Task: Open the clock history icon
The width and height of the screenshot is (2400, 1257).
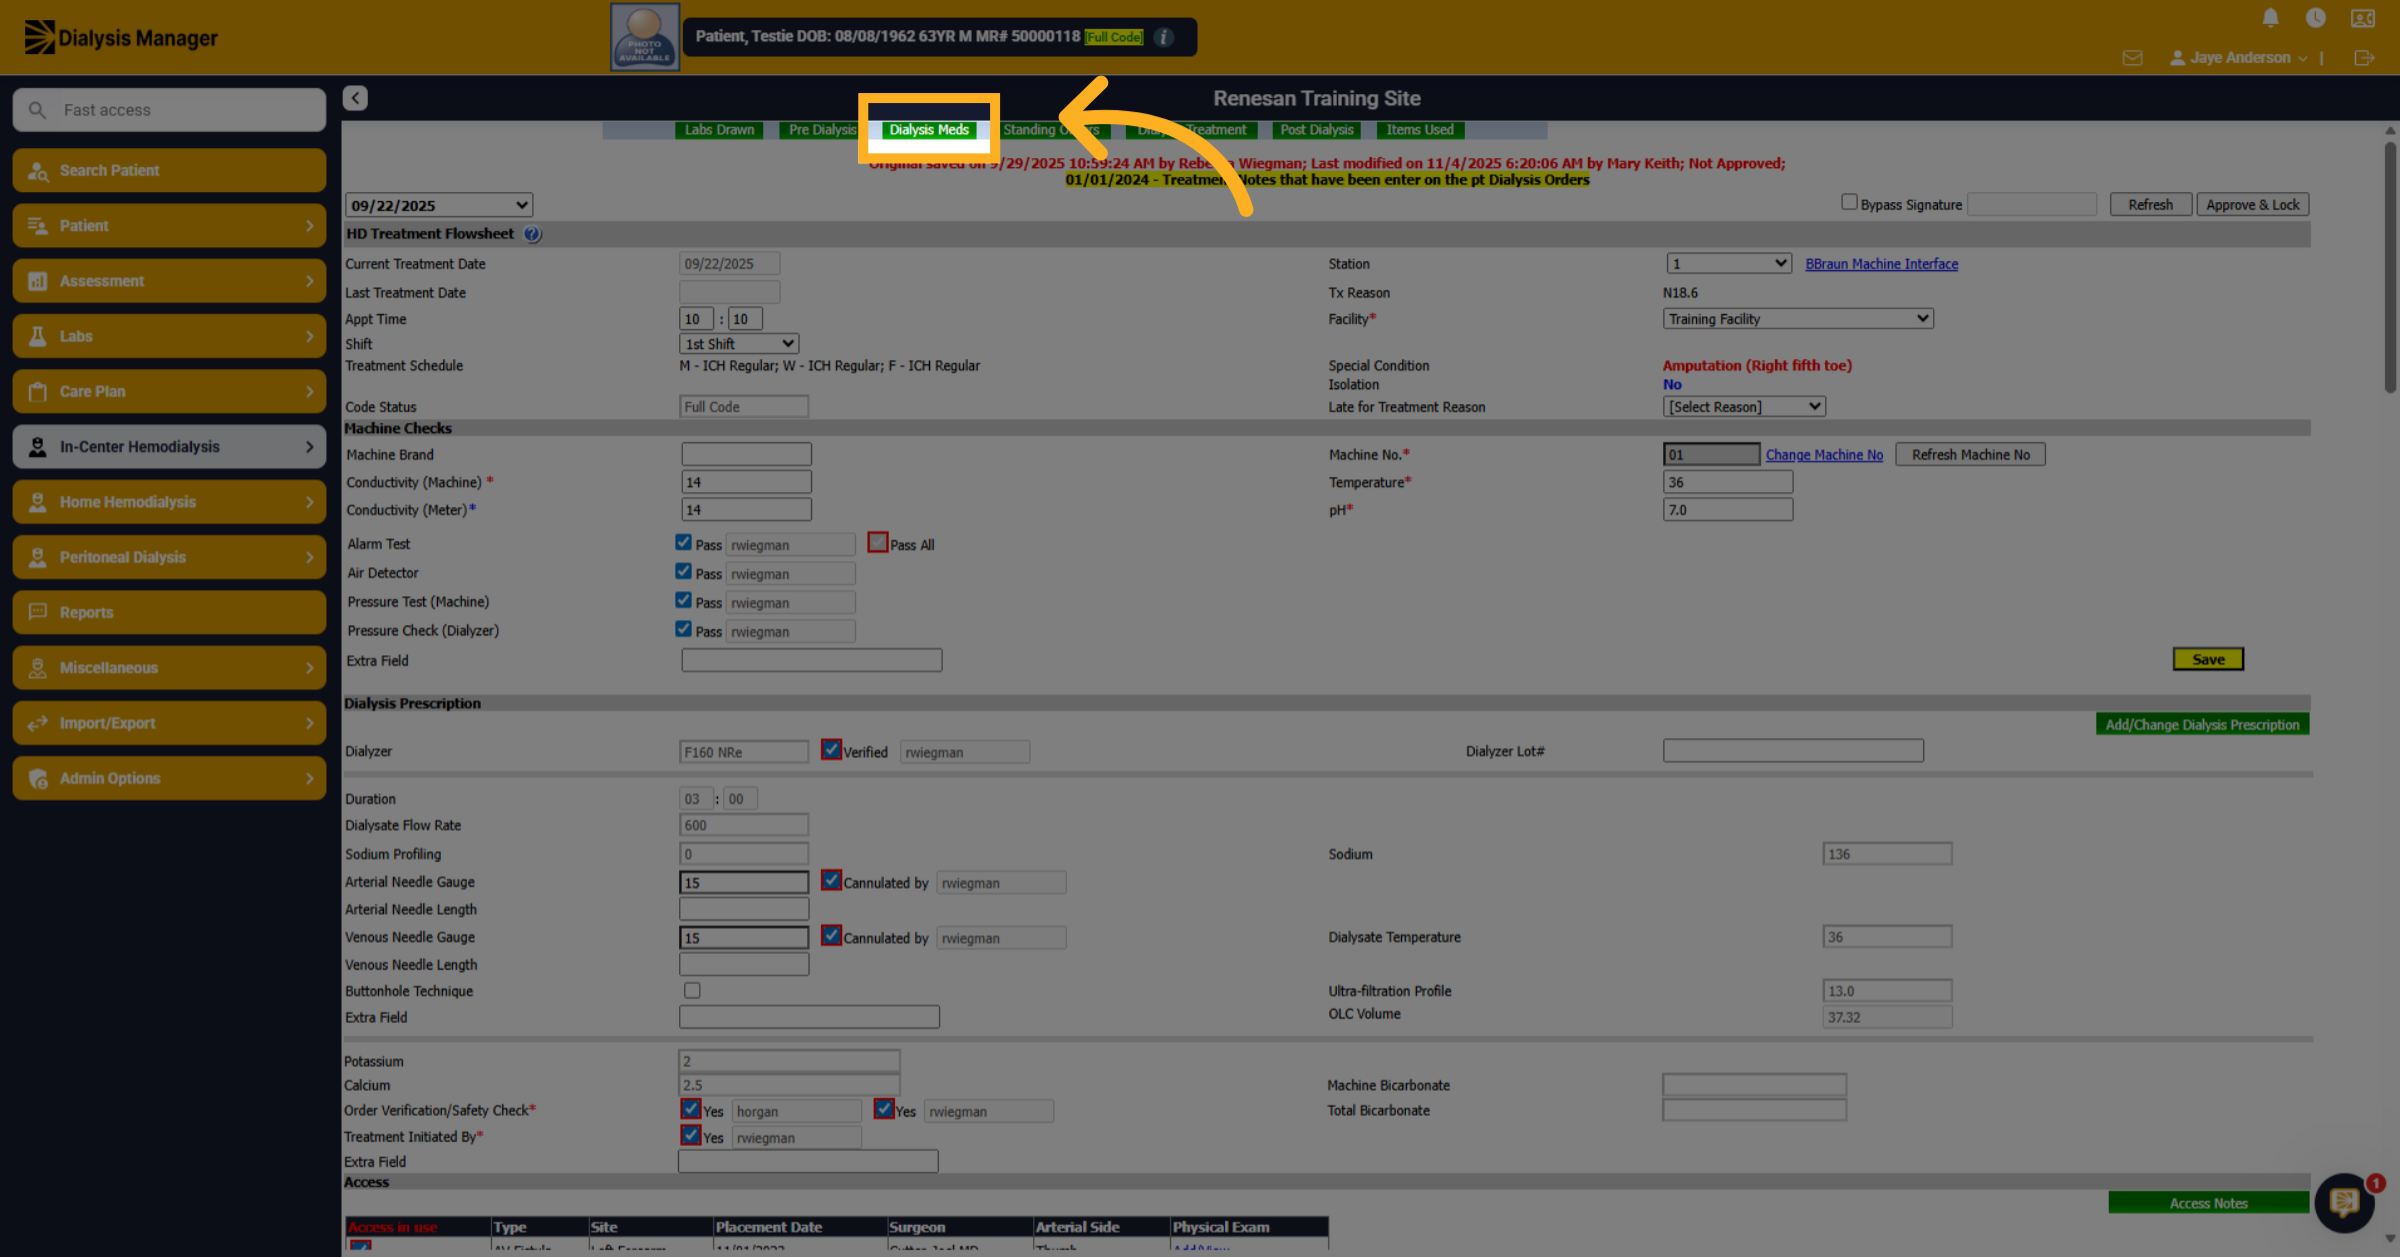Action: [2315, 18]
